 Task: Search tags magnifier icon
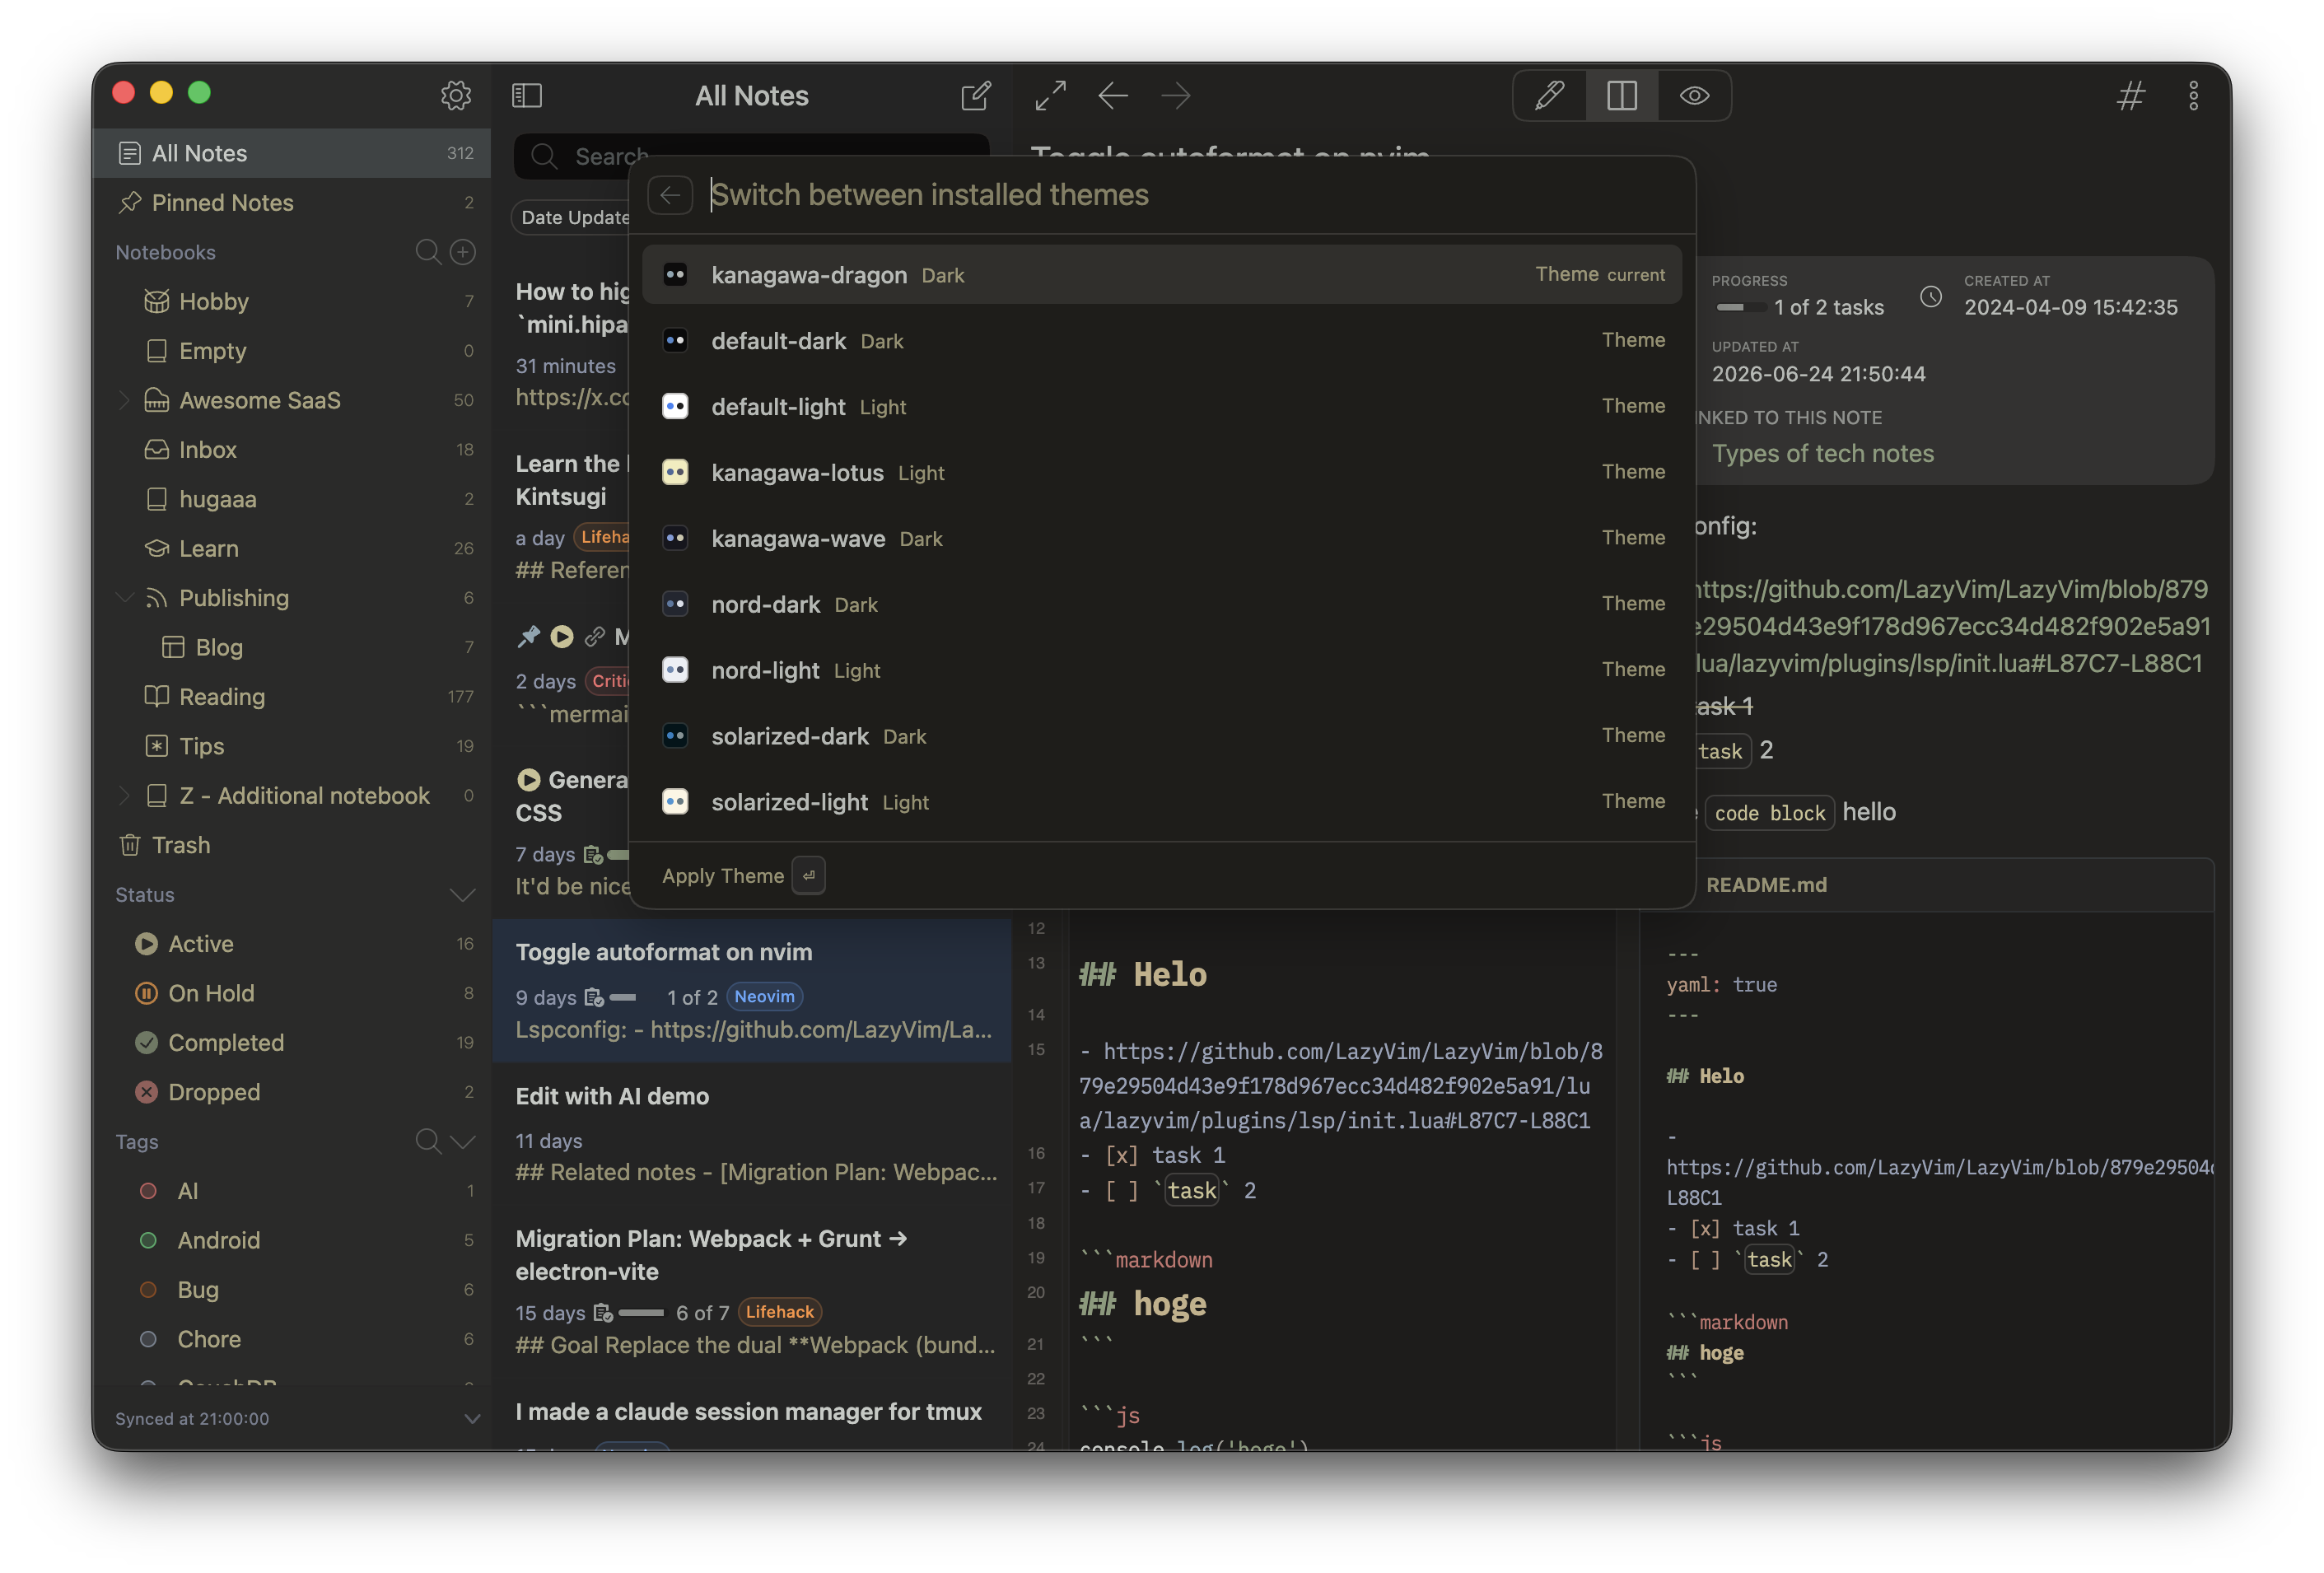click(428, 1141)
